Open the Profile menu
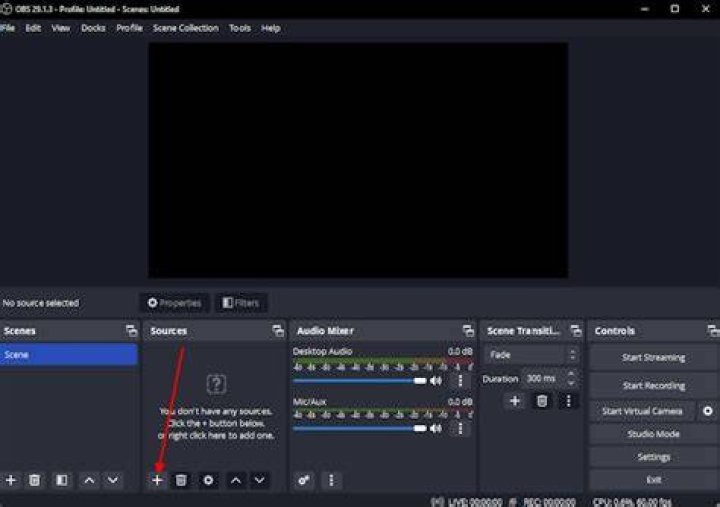The image size is (720, 507). pyautogui.click(x=129, y=28)
